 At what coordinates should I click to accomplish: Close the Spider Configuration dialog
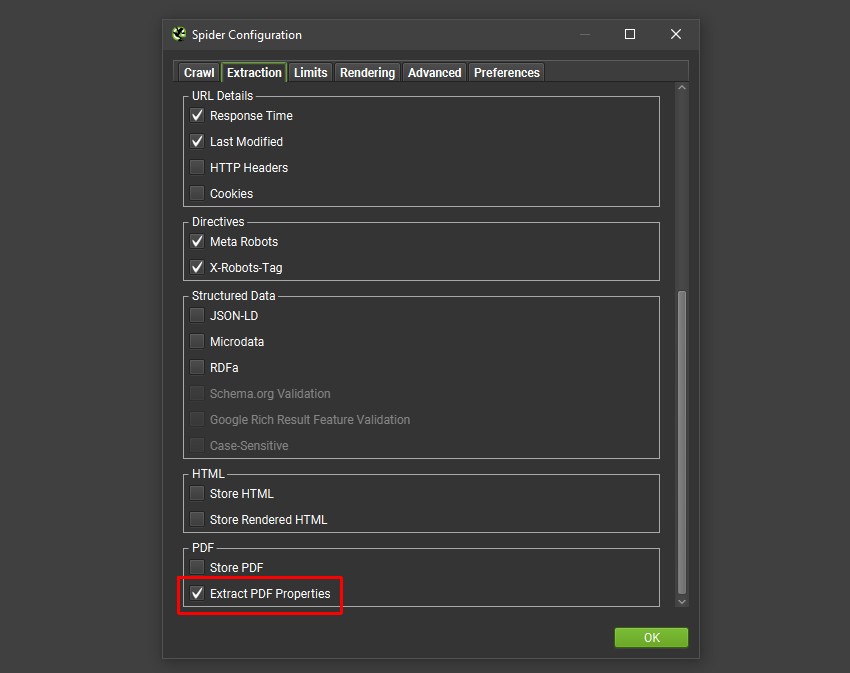click(675, 34)
